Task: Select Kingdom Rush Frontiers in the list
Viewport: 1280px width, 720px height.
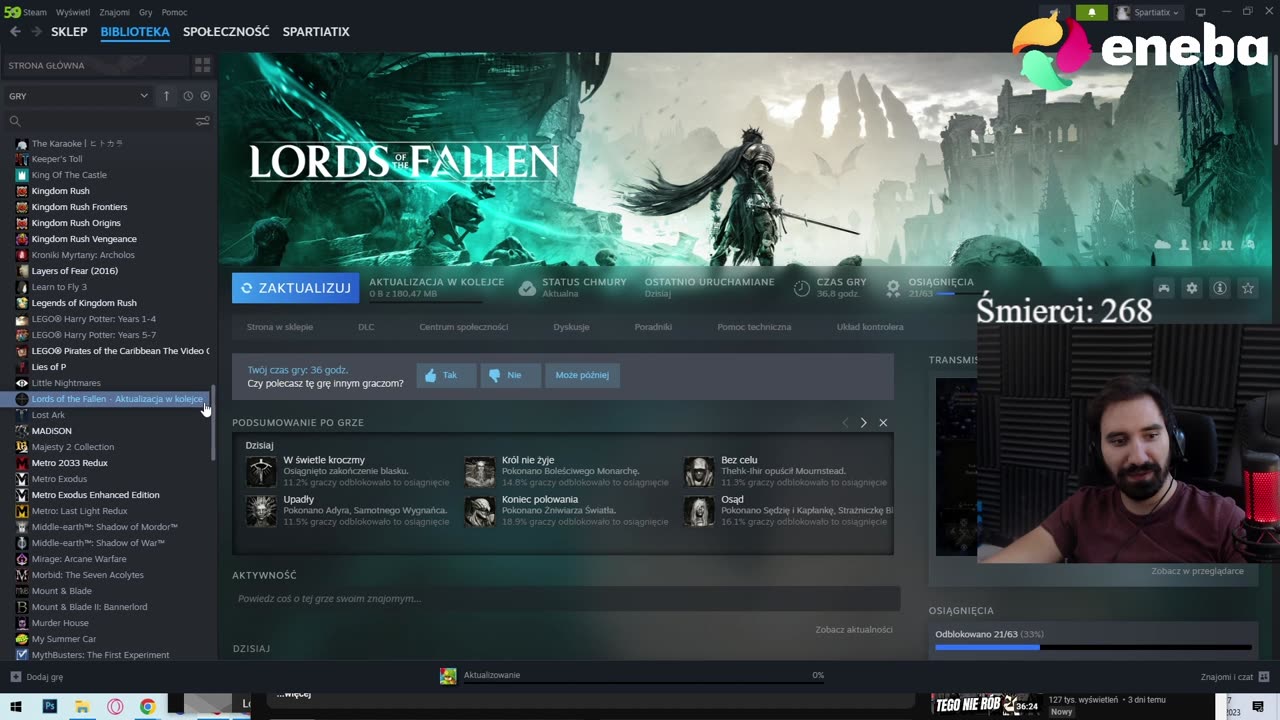Action: click(79, 207)
